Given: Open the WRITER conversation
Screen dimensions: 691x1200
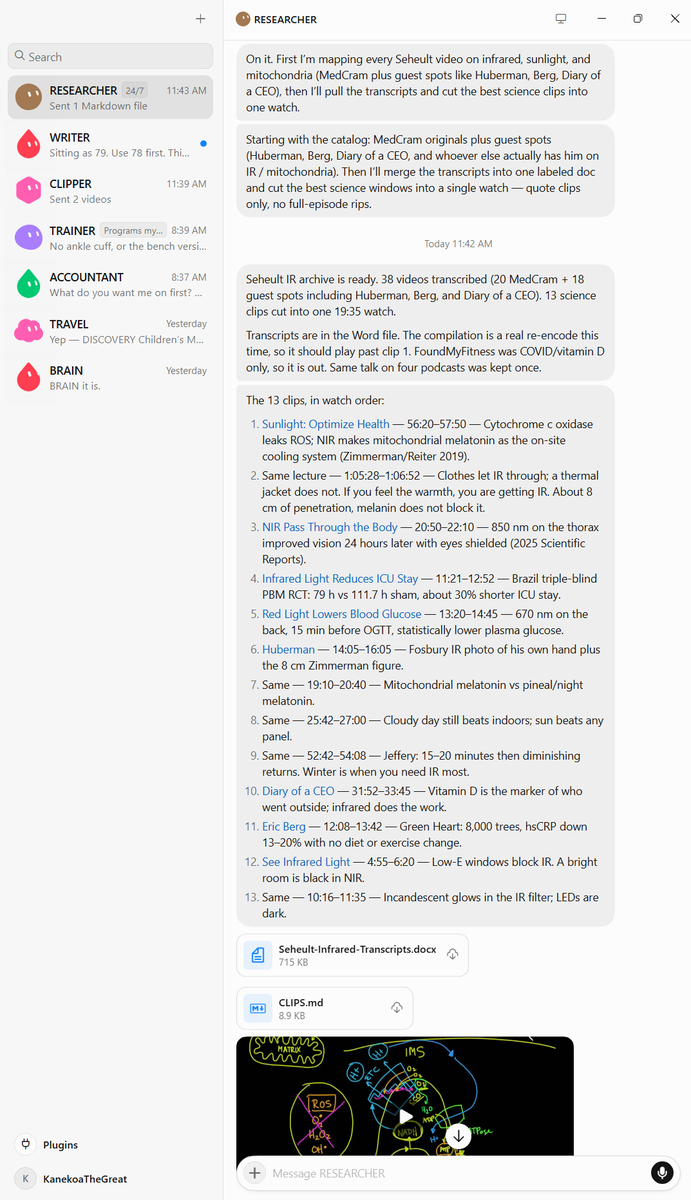Looking at the screenshot, I should coord(111,144).
